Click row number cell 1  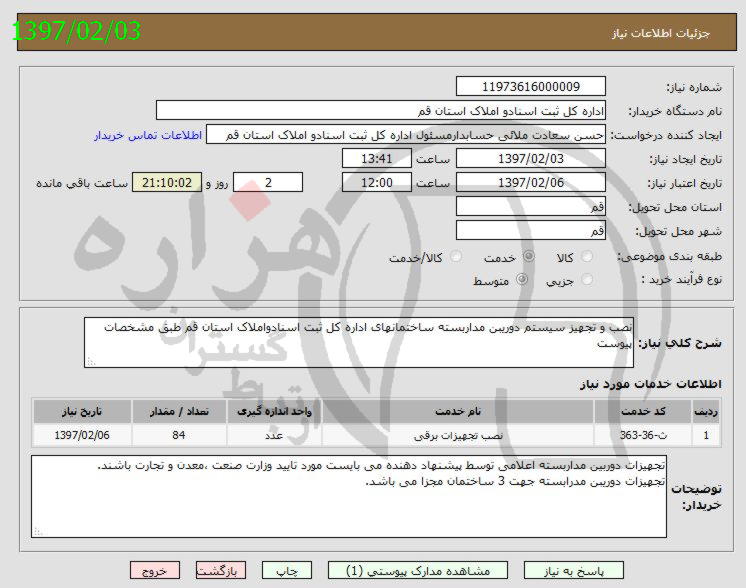(706, 435)
